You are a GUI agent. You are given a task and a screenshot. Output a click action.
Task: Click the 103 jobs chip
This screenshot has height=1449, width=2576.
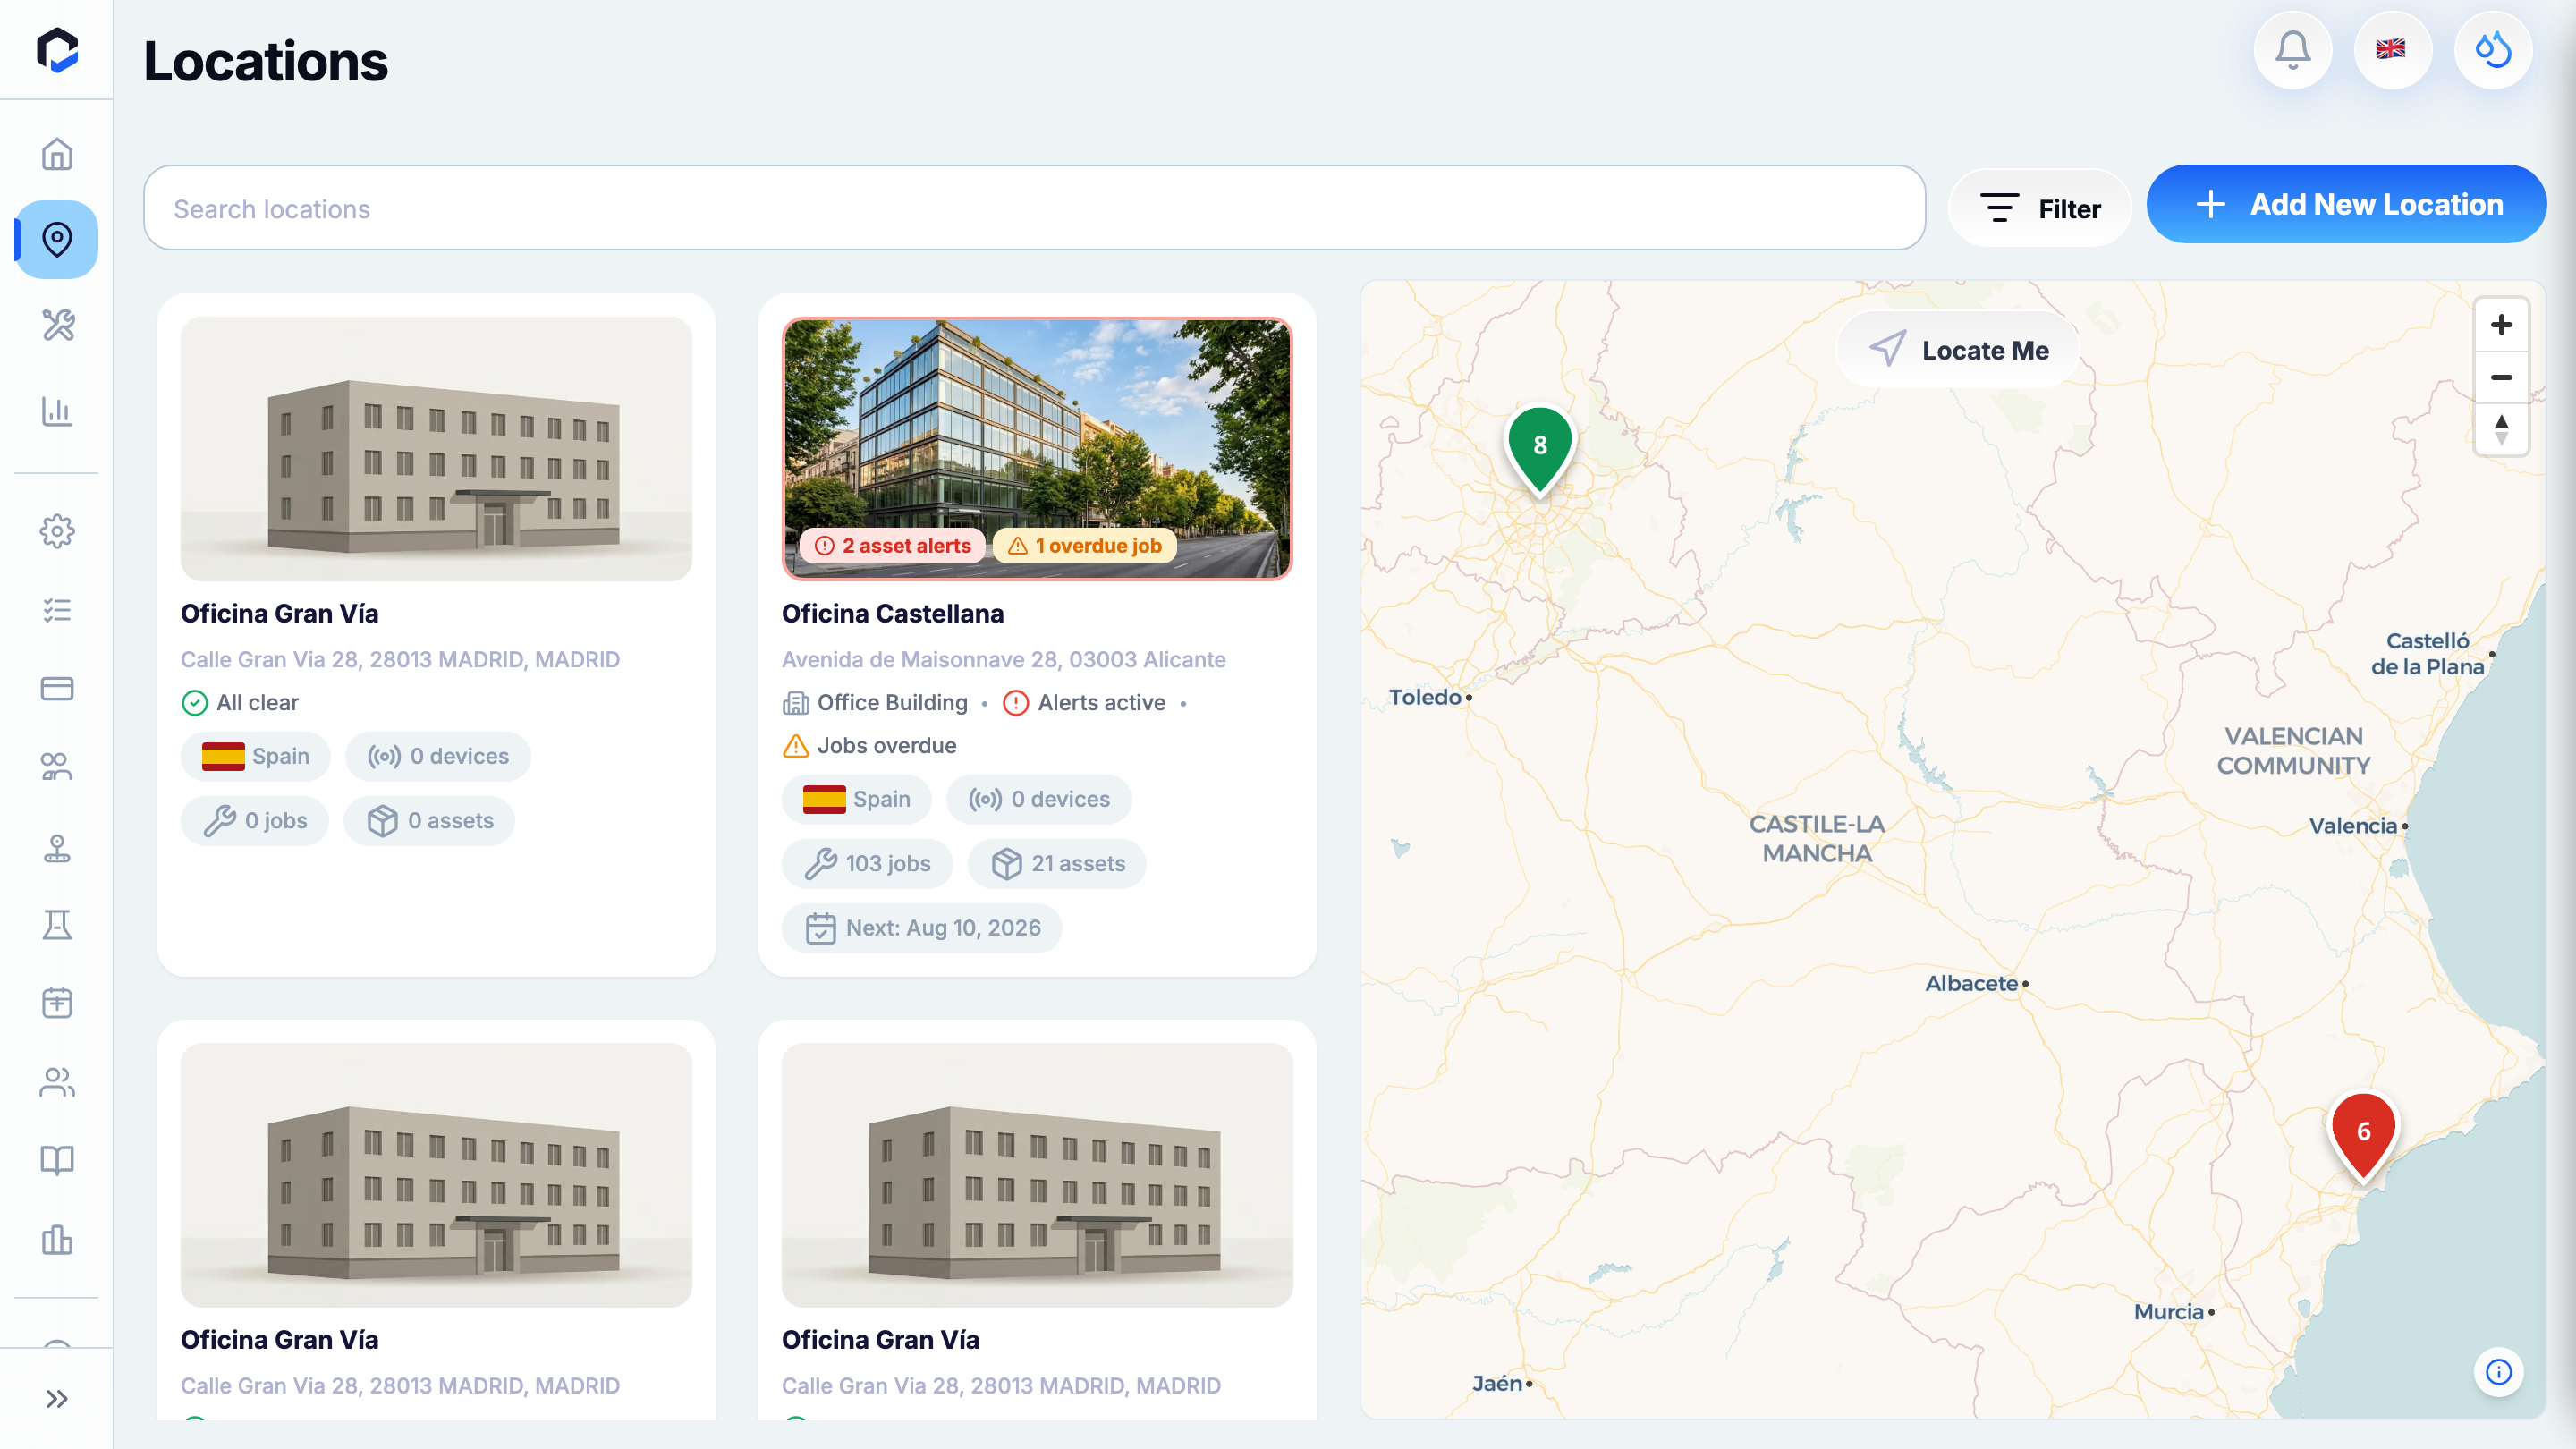tap(867, 863)
